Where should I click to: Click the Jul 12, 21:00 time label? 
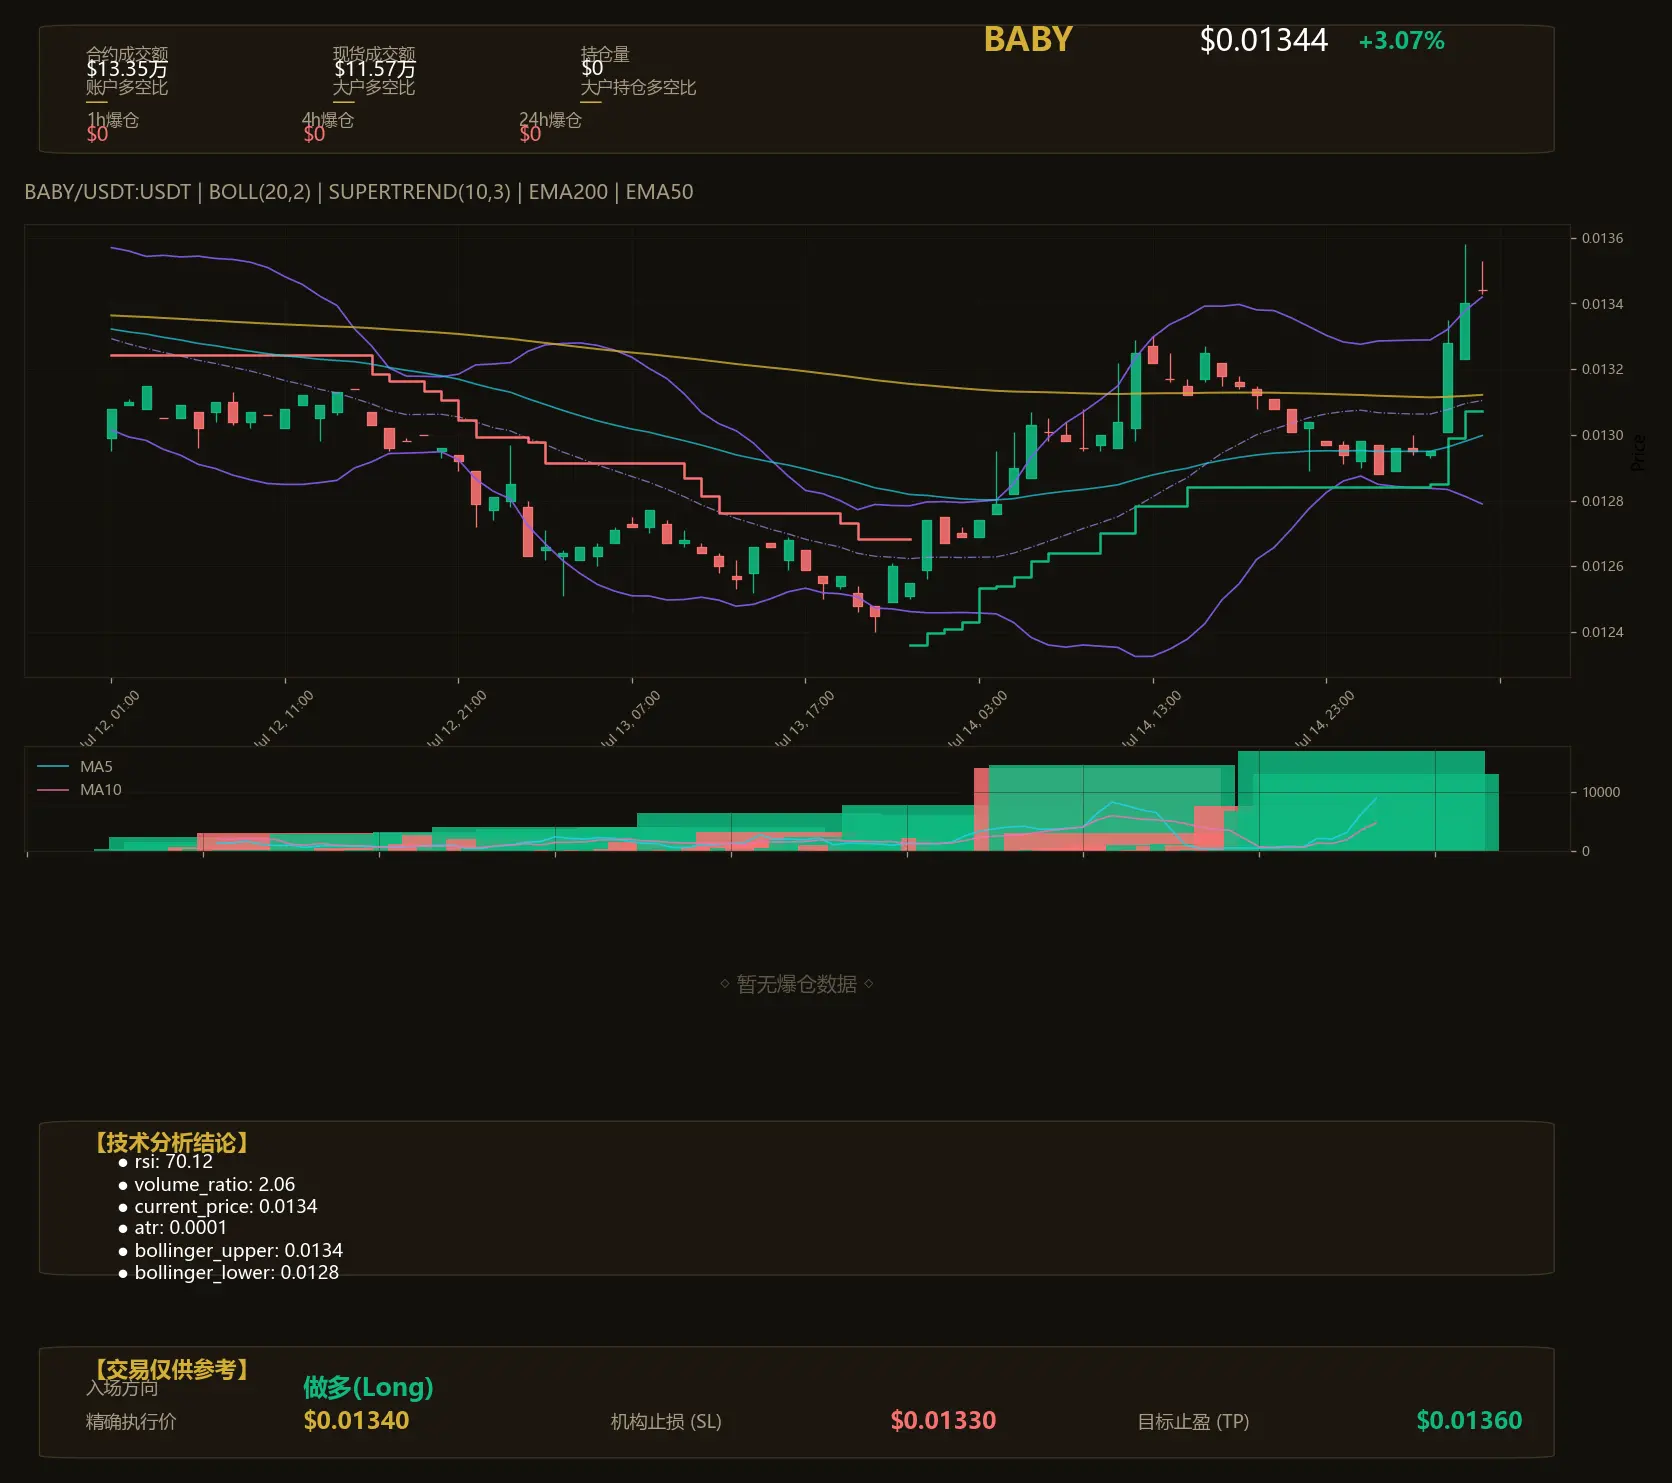tap(456, 718)
